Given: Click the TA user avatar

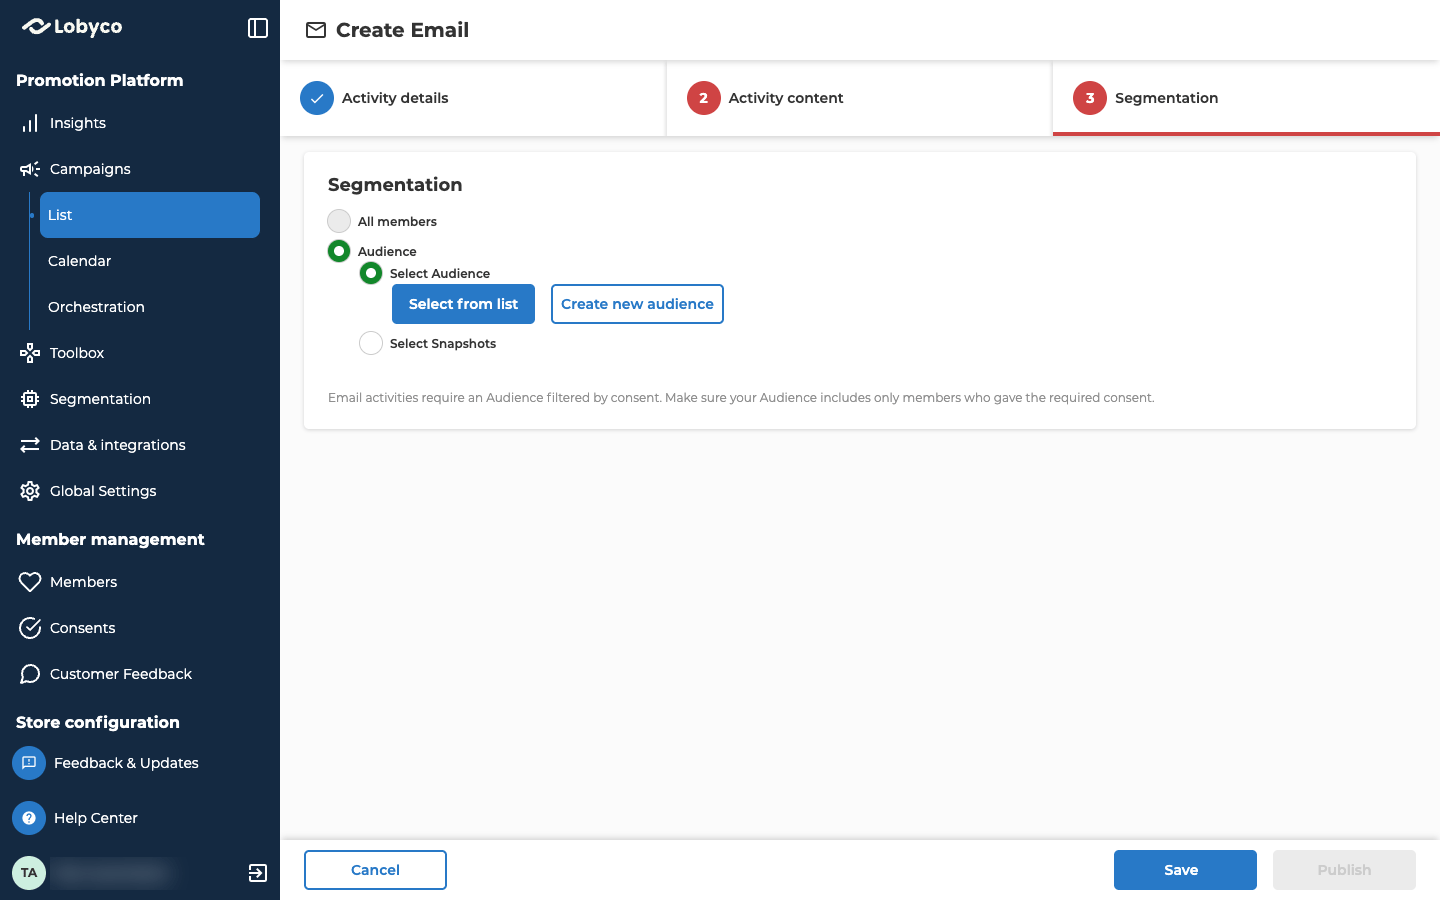Looking at the screenshot, I should pos(29,873).
